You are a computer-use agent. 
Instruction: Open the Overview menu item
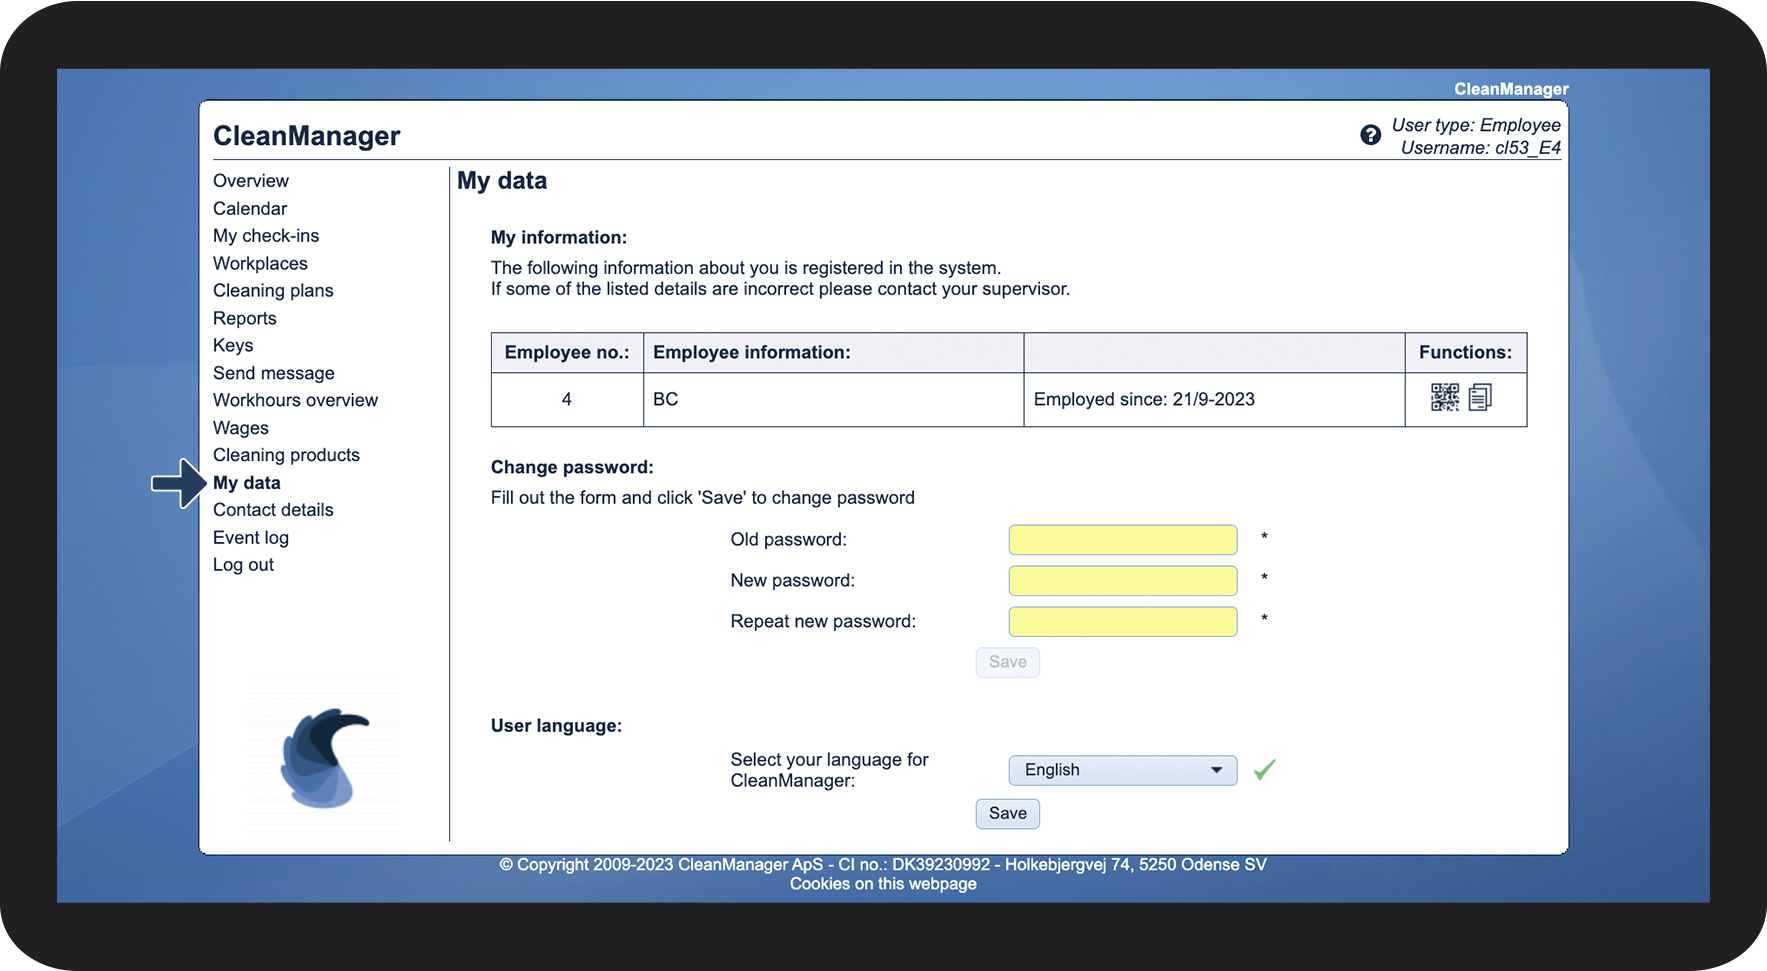(250, 181)
